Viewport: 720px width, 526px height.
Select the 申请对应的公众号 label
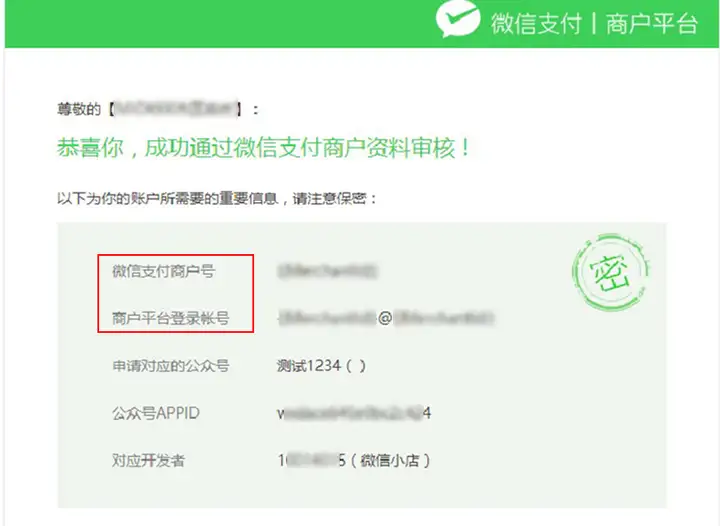170,366
